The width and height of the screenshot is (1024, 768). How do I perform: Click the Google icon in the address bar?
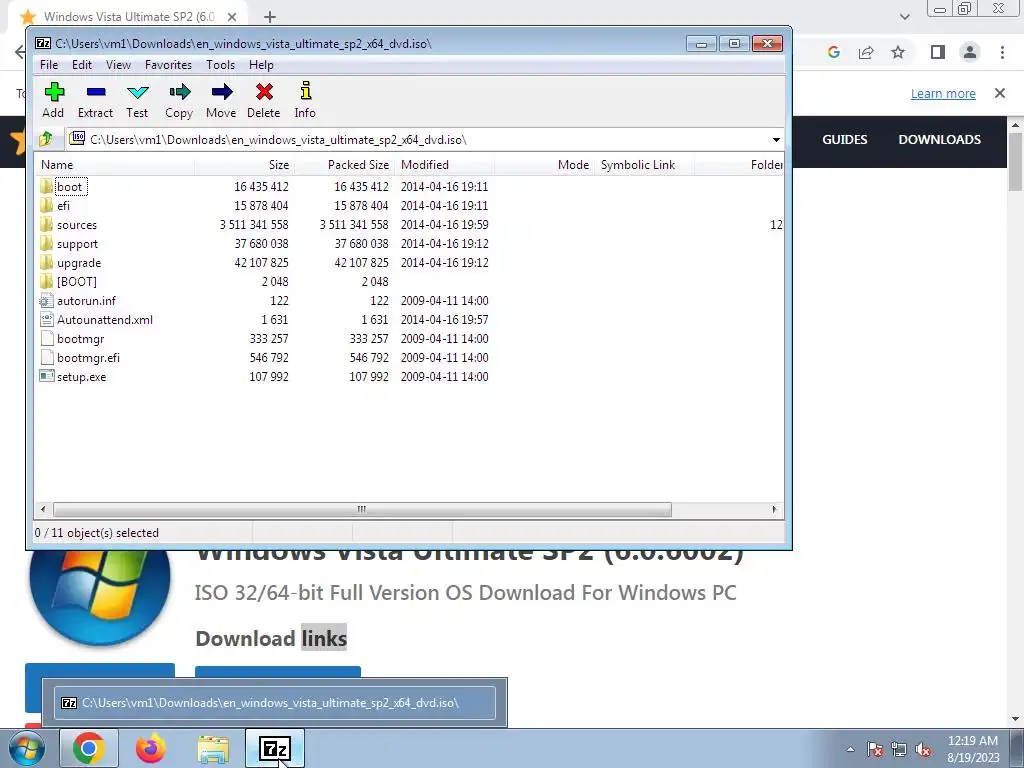pos(834,52)
